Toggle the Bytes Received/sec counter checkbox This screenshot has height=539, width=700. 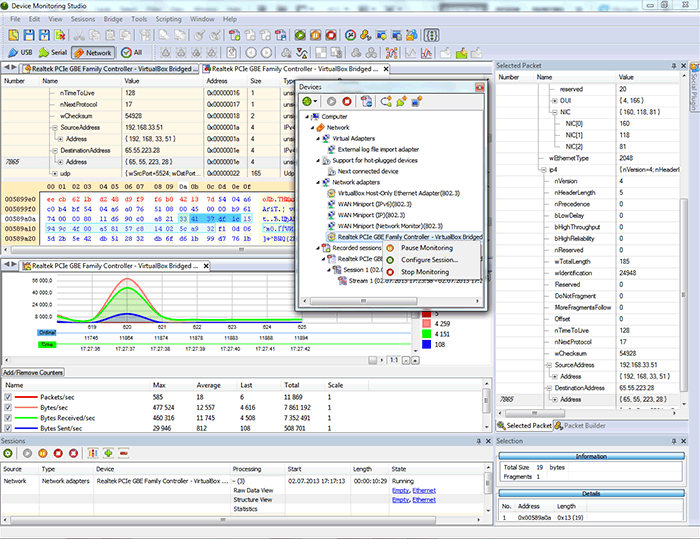8,418
